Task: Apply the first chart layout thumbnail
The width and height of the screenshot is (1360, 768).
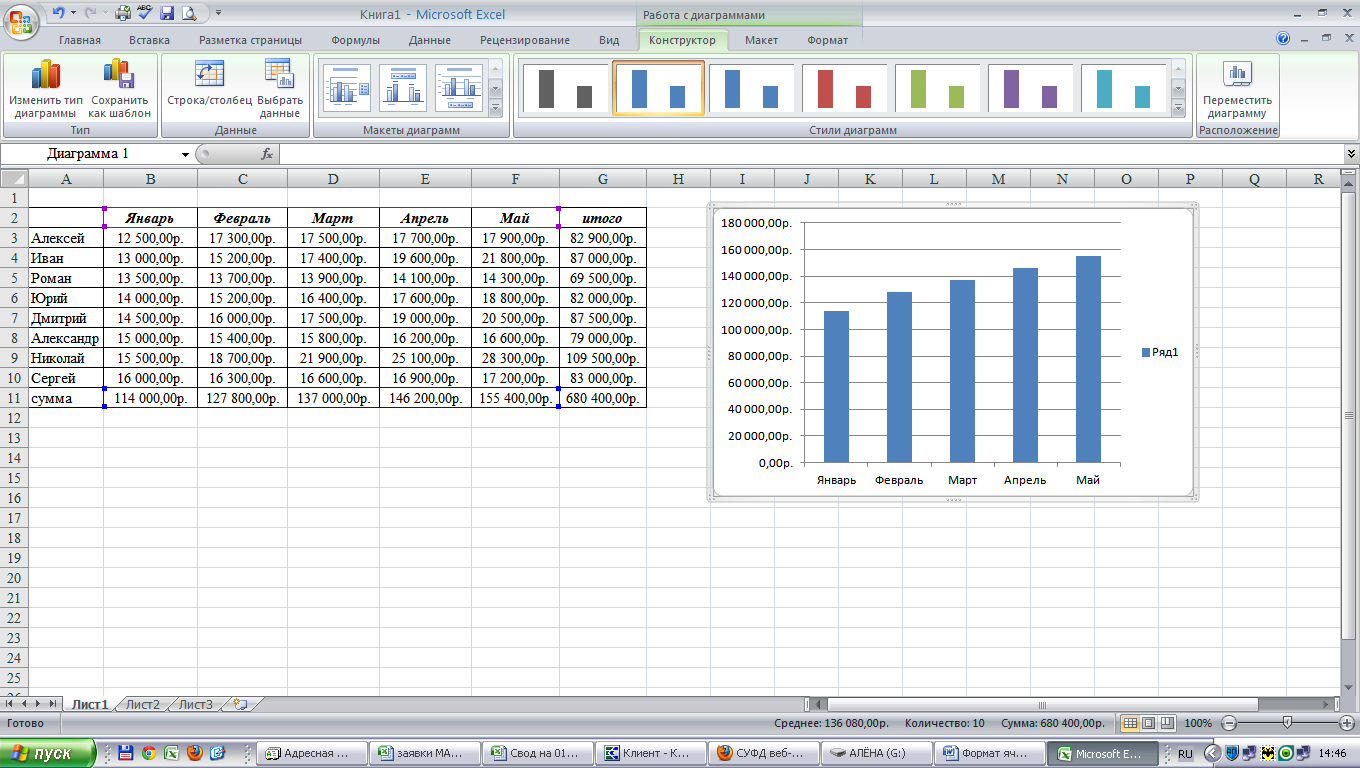Action: pos(346,89)
